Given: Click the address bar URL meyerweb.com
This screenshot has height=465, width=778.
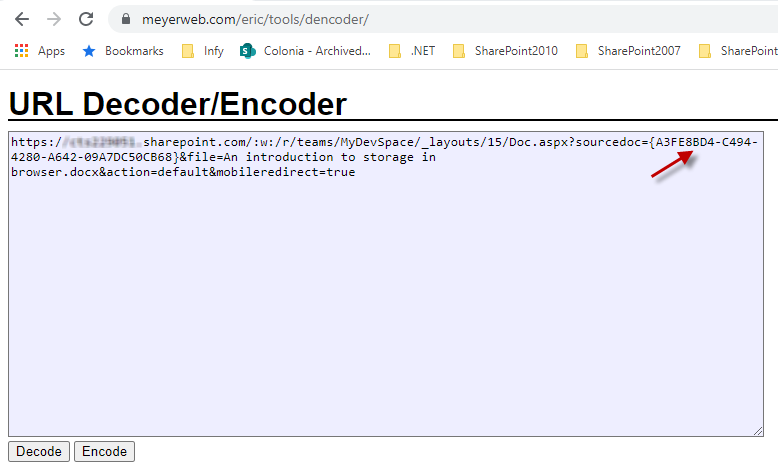Looking at the screenshot, I should [x=255, y=19].
